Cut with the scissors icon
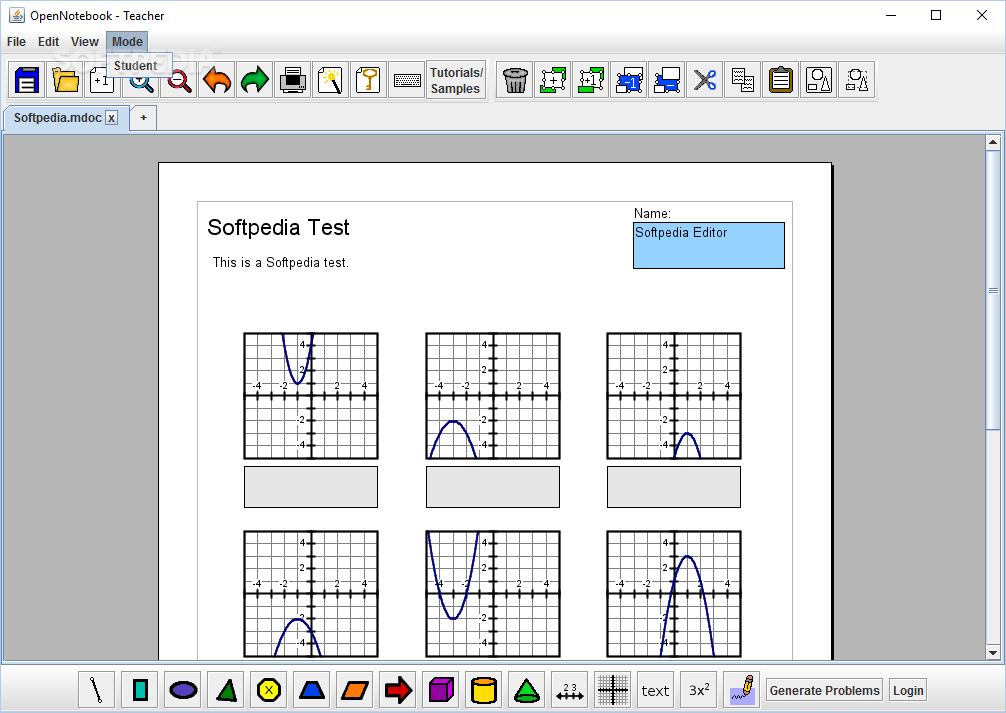Screen dimensions: 1006x713 (704, 80)
